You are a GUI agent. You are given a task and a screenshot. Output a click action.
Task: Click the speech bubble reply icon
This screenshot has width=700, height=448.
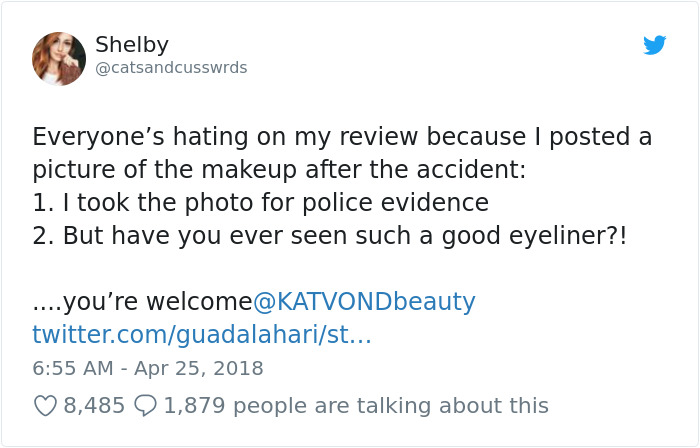(145, 406)
